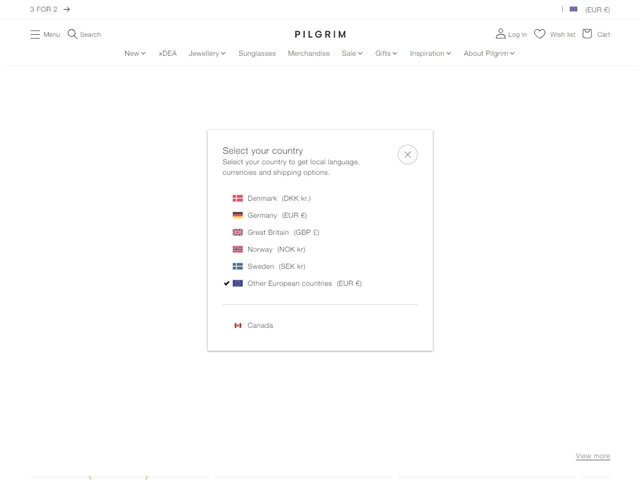Screen dimensions: 640x480
Task: Expand the New dropdown menu
Action: pyautogui.click(x=135, y=53)
